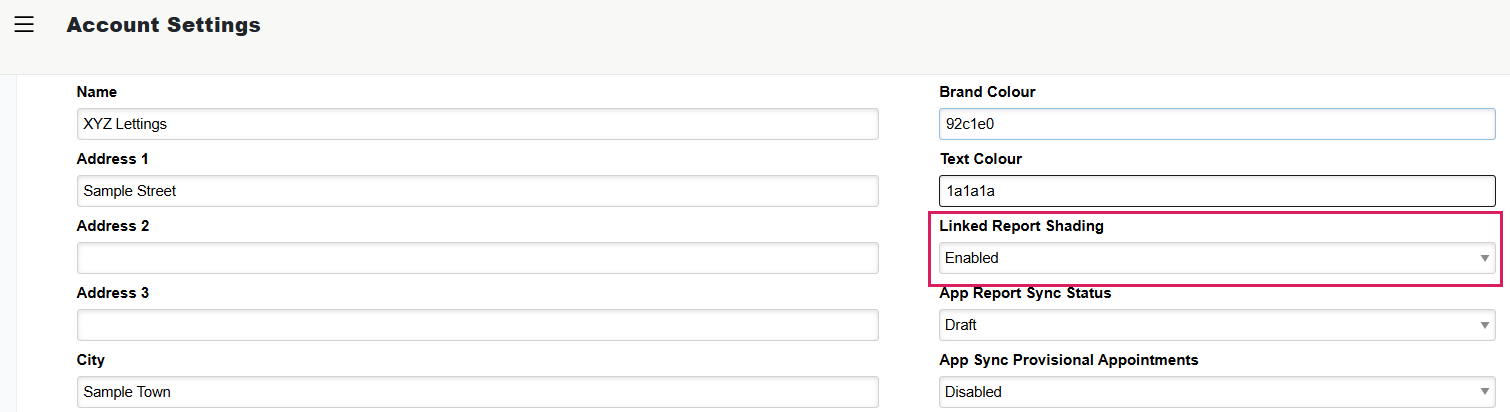The image size is (1510, 412).
Task: Click the Account Settings page heading
Action: 163,25
